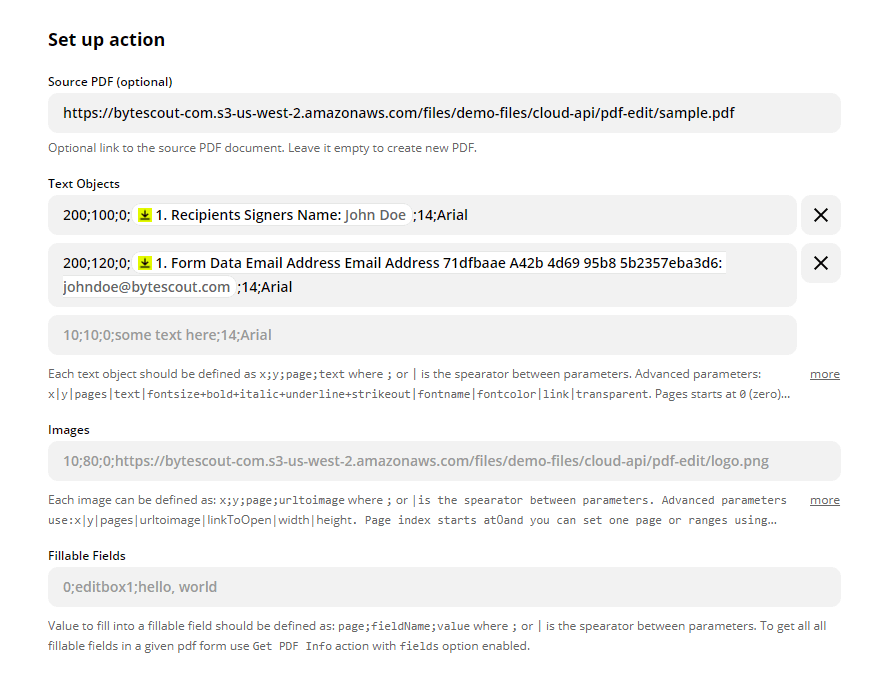
Task: Click empty text object field with placeholder
Action: tap(422, 335)
